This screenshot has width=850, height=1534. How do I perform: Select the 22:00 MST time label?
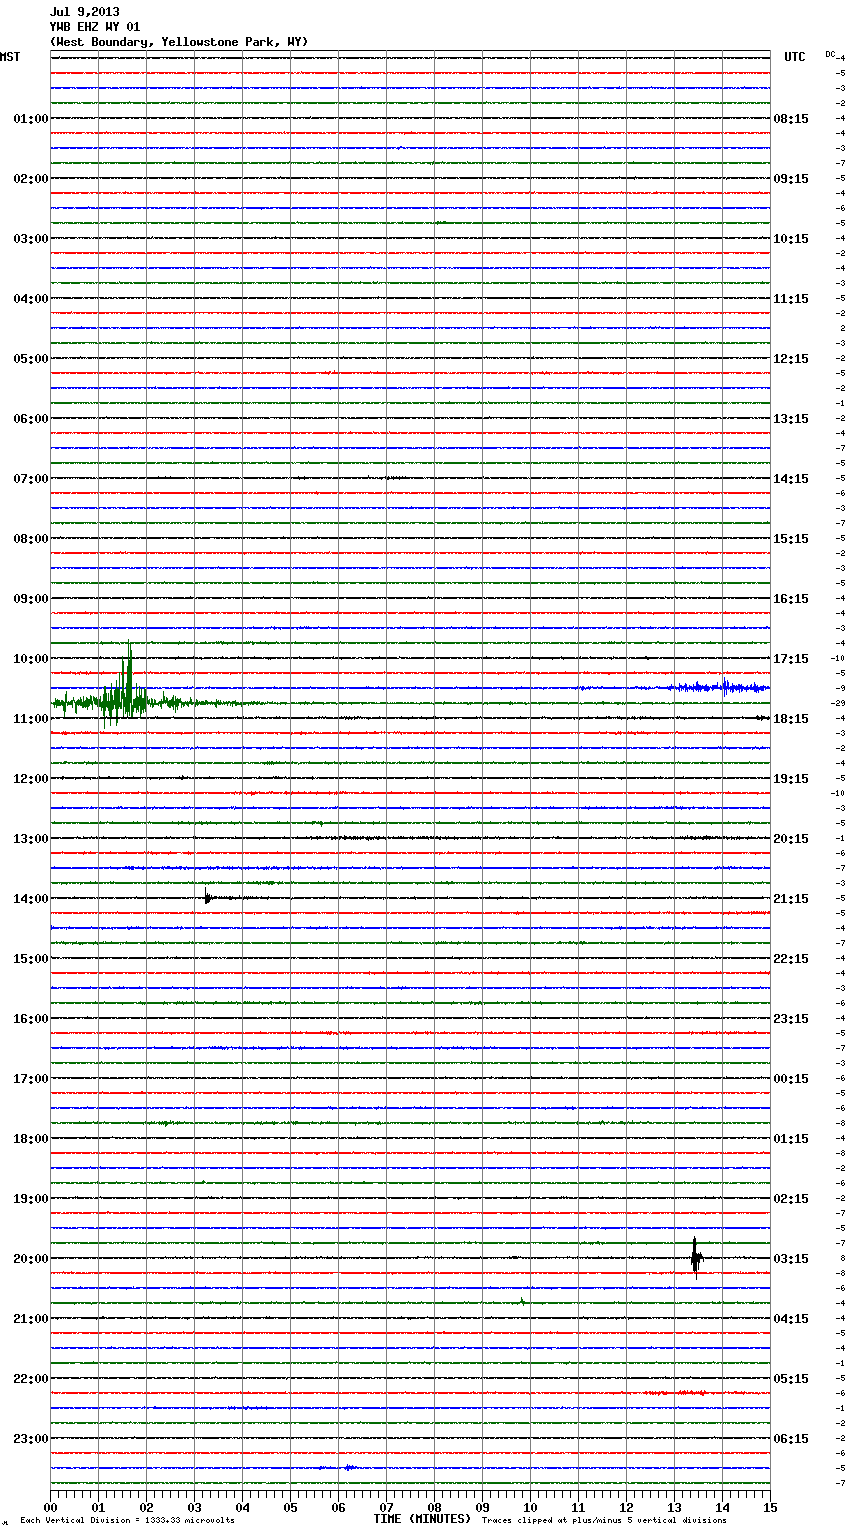point(30,1379)
